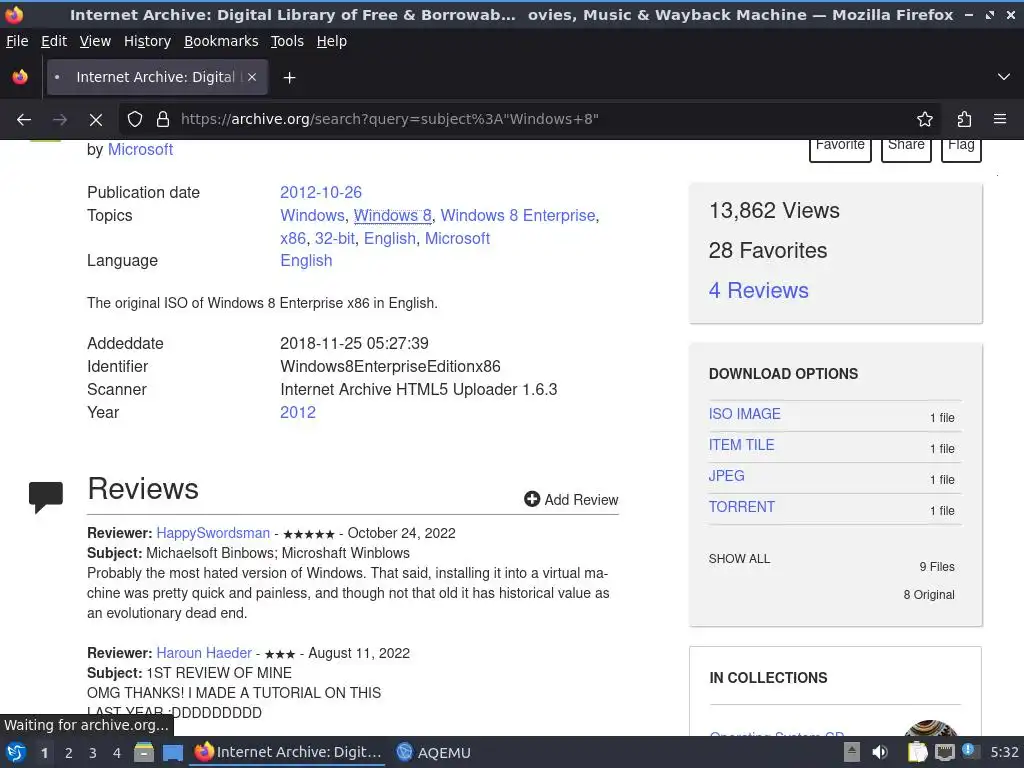Expand the list all tabs chevron
The height and width of the screenshot is (768, 1024).
[x=1004, y=77]
